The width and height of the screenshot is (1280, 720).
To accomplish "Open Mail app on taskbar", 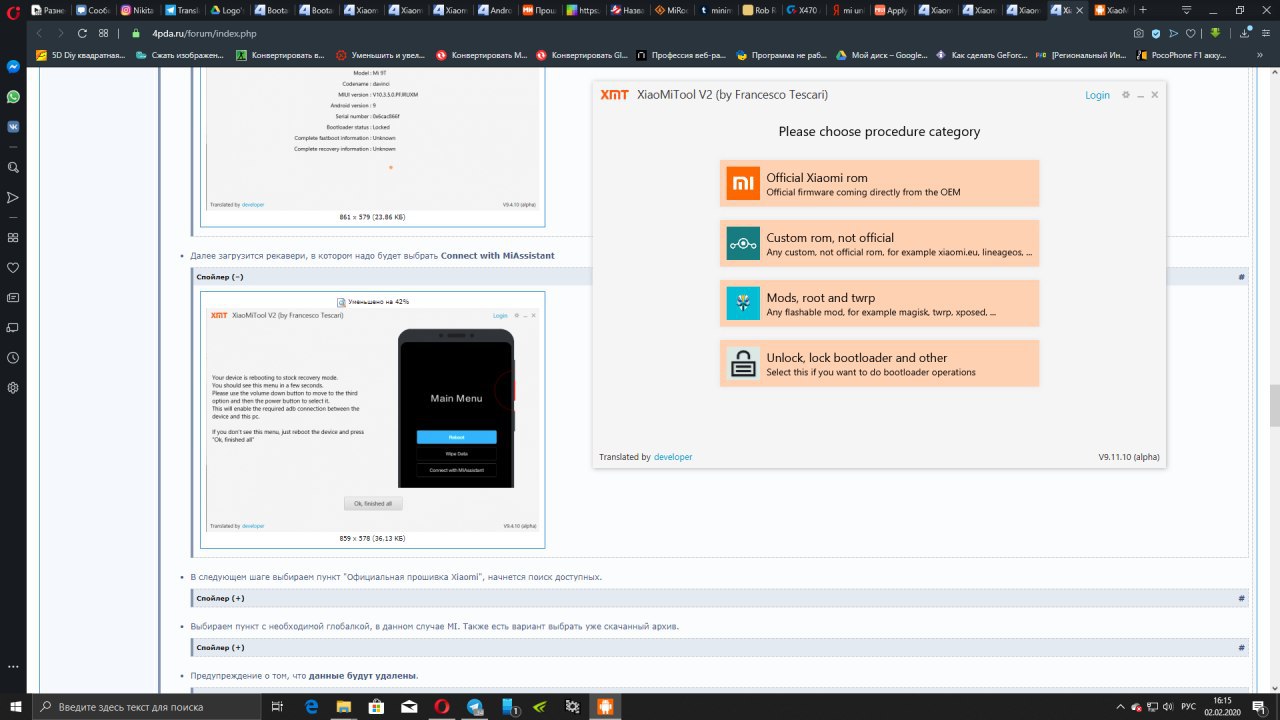I will 409,706.
